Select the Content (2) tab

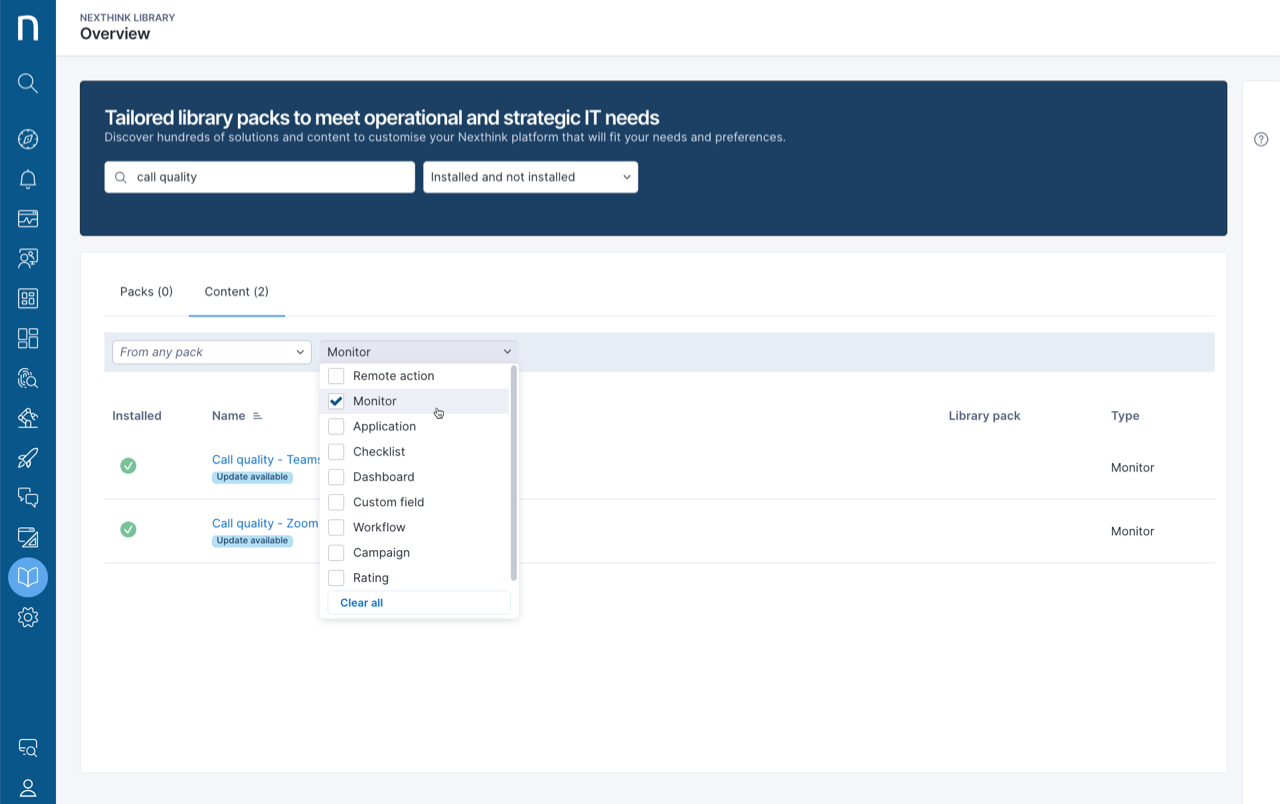pyautogui.click(x=236, y=291)
